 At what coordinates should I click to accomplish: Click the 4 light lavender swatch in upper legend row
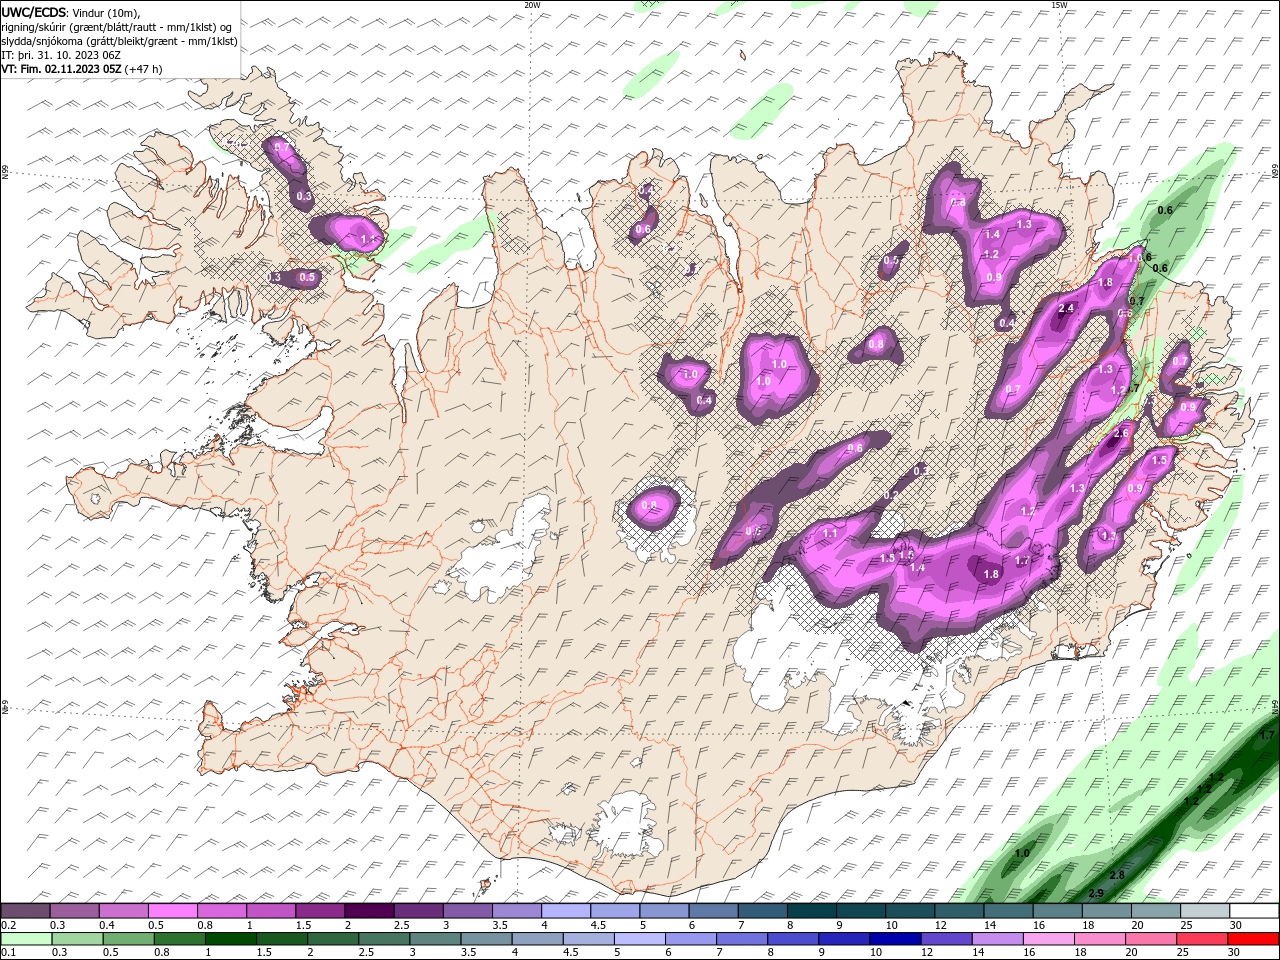(x=565, y=911)
